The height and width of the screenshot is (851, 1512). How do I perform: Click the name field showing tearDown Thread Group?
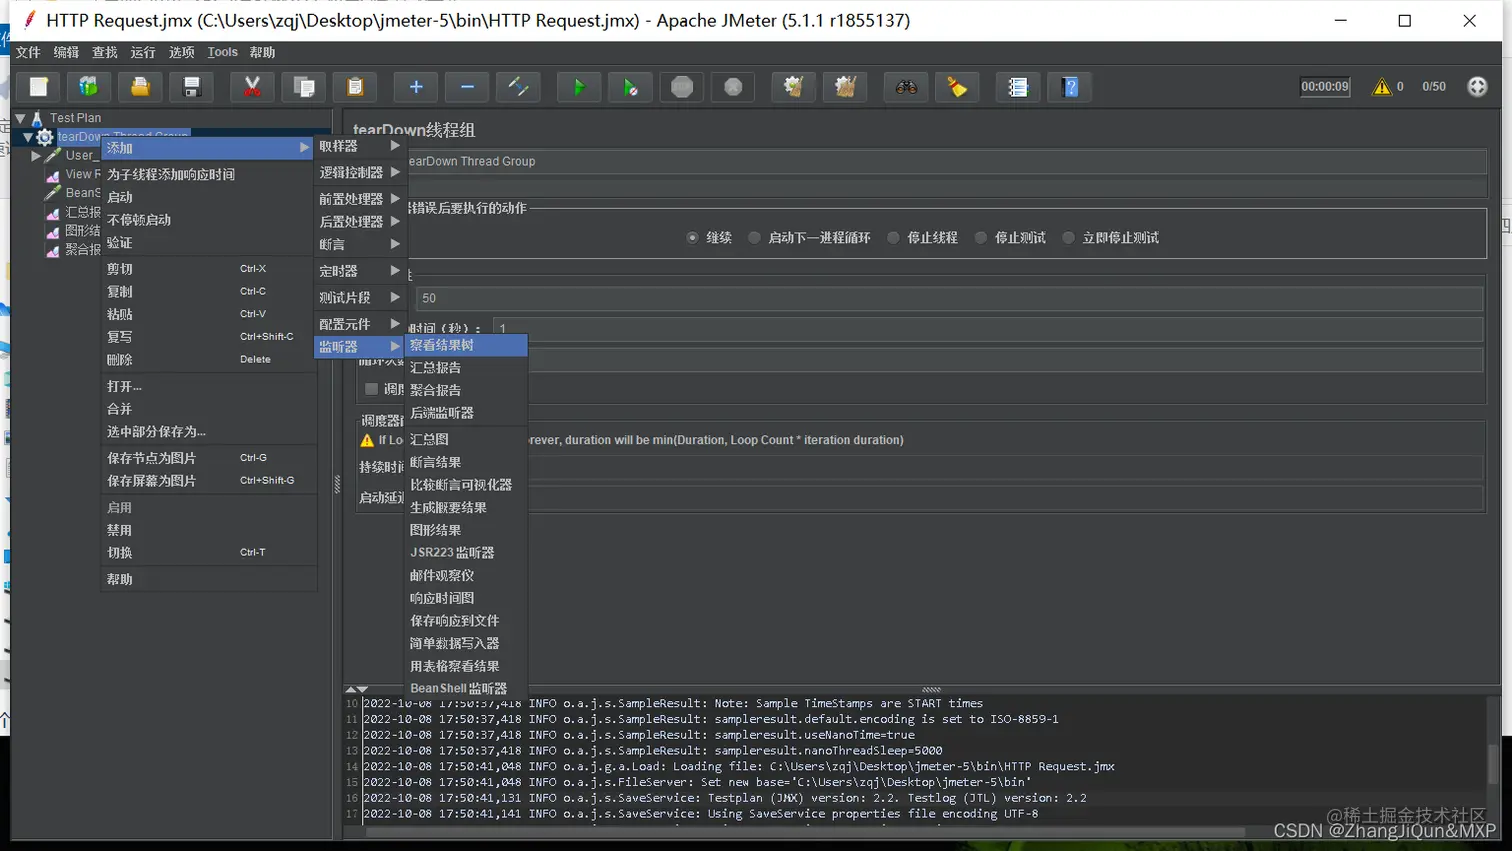coord(945,161)
